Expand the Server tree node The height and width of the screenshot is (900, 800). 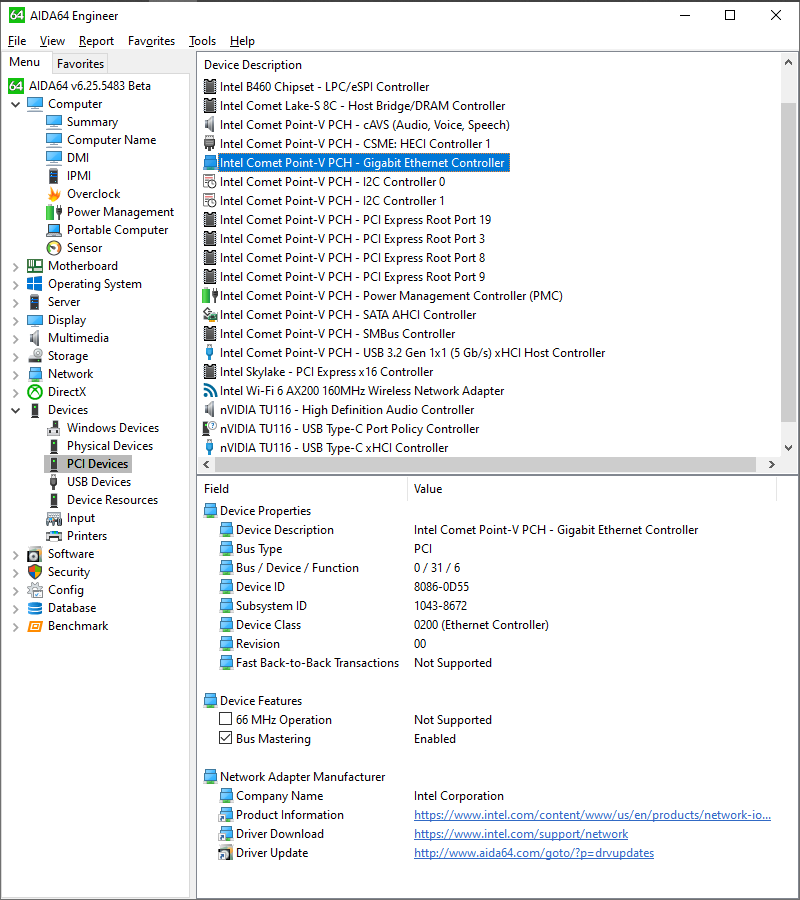pyautogui.click(x=15, y=302)
